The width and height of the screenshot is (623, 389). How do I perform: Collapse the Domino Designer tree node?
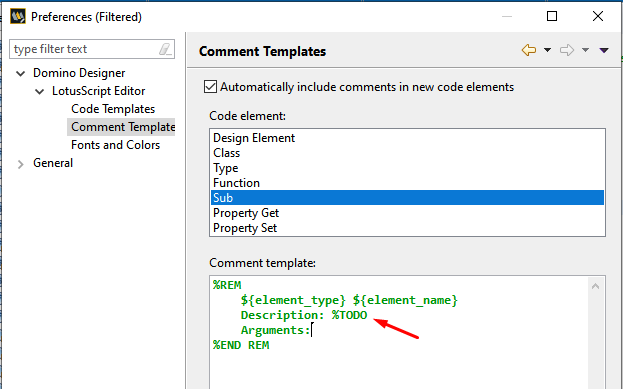pyautogui.click(x=21, y=74)
